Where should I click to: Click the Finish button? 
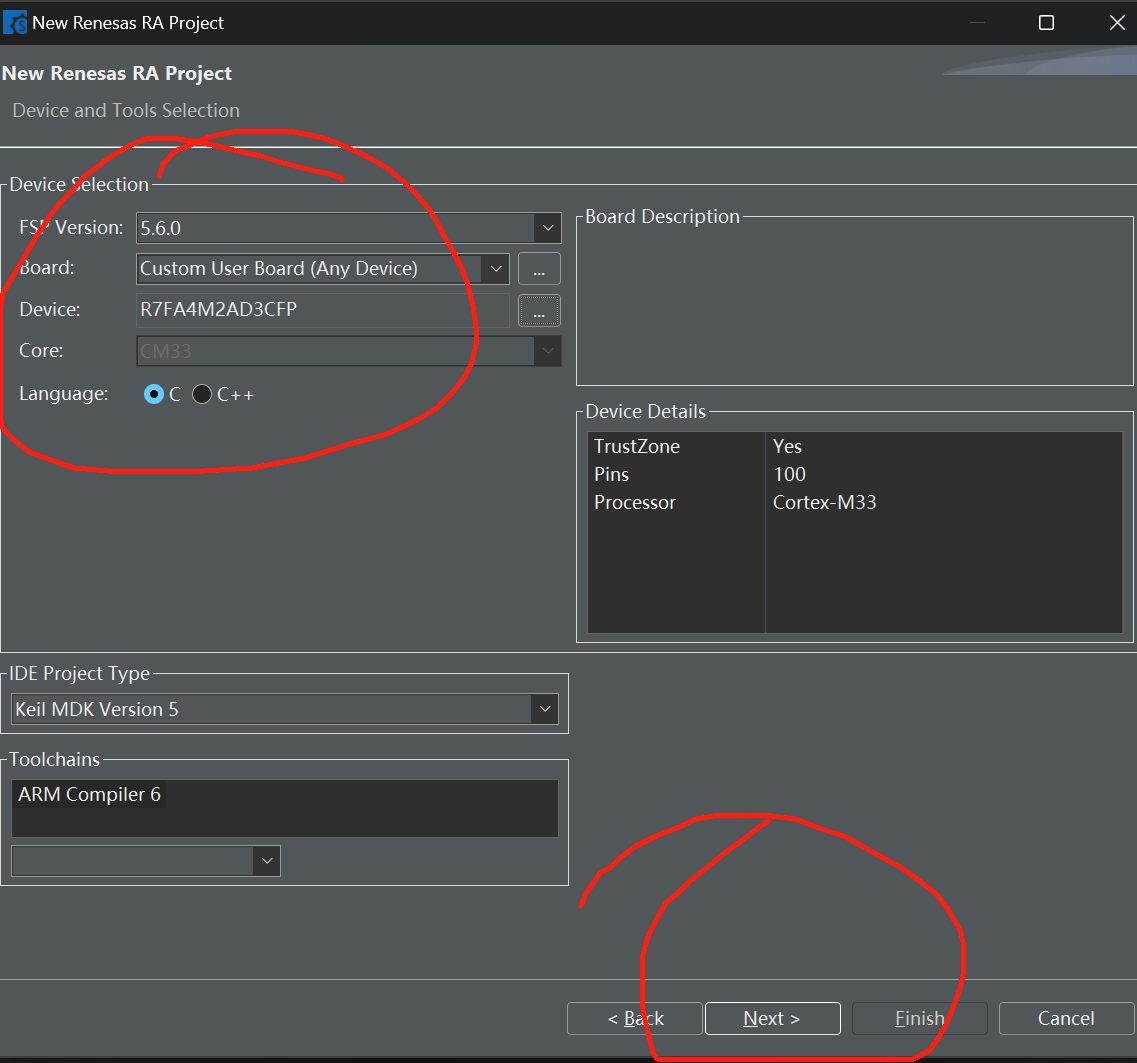(919, 1019)
